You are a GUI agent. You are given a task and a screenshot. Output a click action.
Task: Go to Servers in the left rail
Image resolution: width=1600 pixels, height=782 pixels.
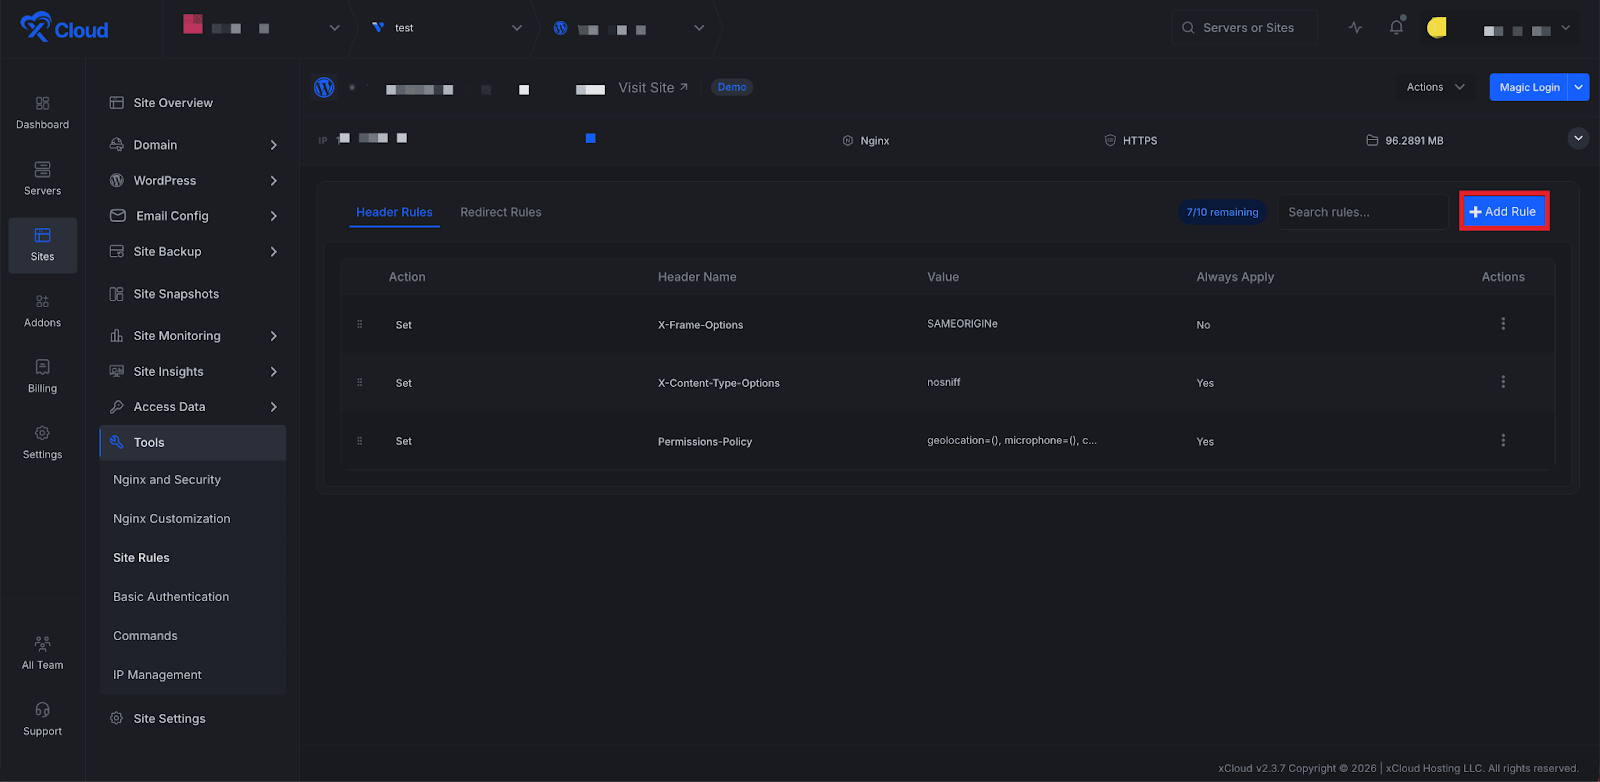(x=42, y=170)
